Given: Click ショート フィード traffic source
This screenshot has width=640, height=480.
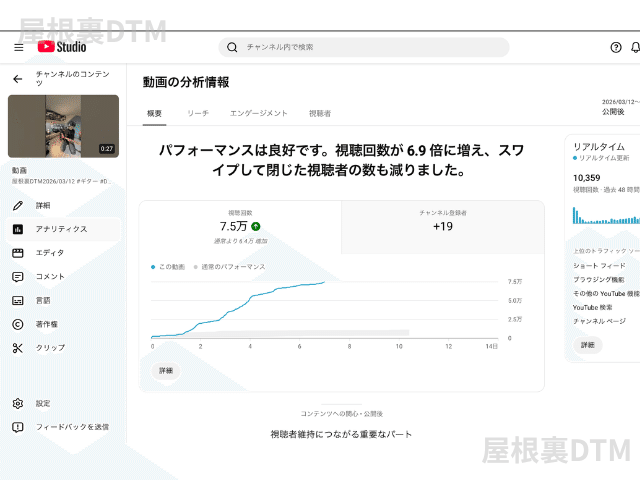Looking at the screenshot, I should click(x=599, y=266).
